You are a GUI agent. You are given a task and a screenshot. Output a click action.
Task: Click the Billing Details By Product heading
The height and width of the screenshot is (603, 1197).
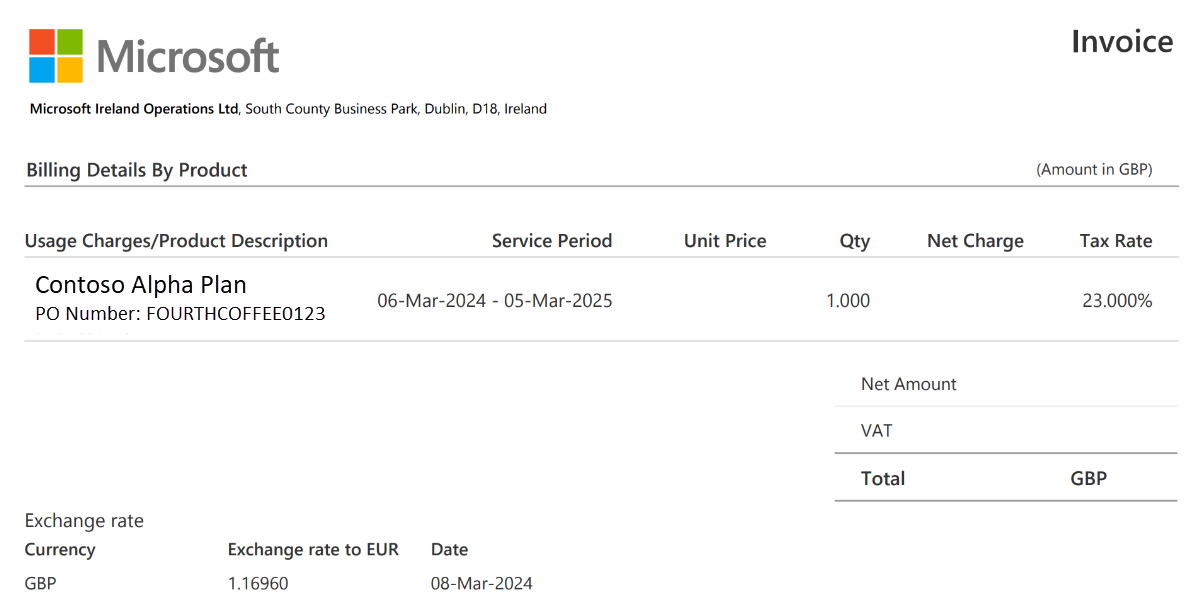coord(137,170)
